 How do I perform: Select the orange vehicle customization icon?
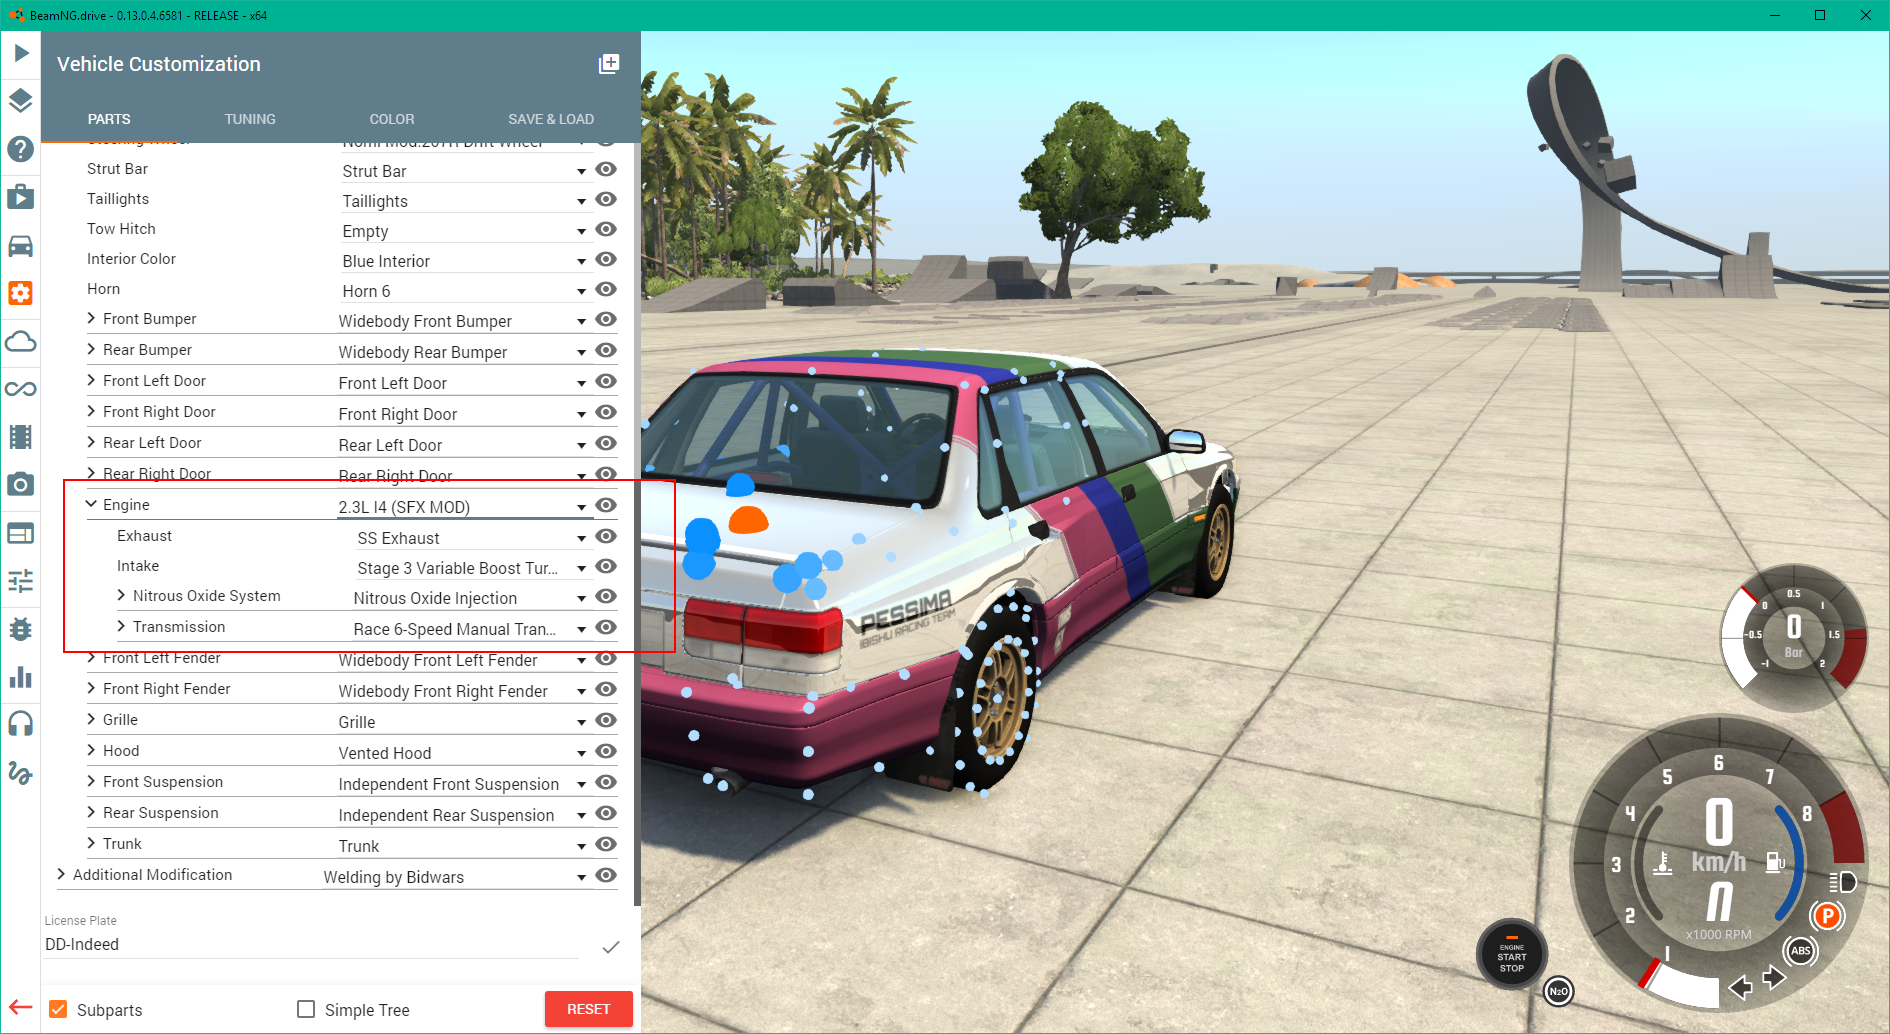point(21,293)
